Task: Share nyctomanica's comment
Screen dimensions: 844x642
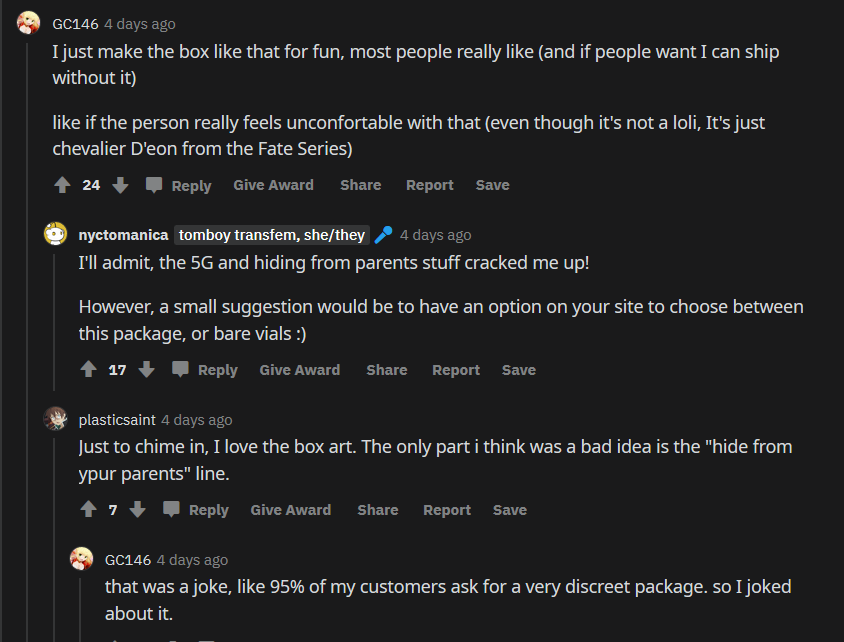Action: [x=386, y=370]
